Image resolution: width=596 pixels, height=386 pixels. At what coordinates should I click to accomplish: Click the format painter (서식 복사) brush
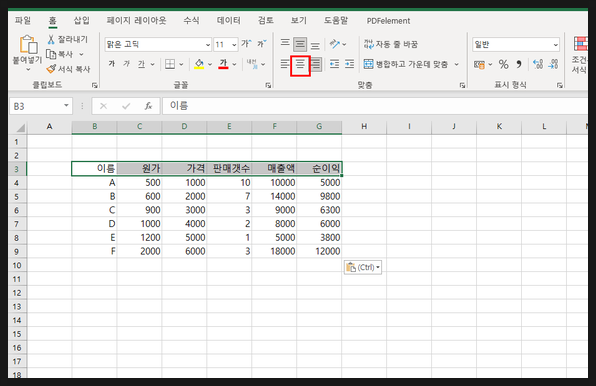point(51,69)
